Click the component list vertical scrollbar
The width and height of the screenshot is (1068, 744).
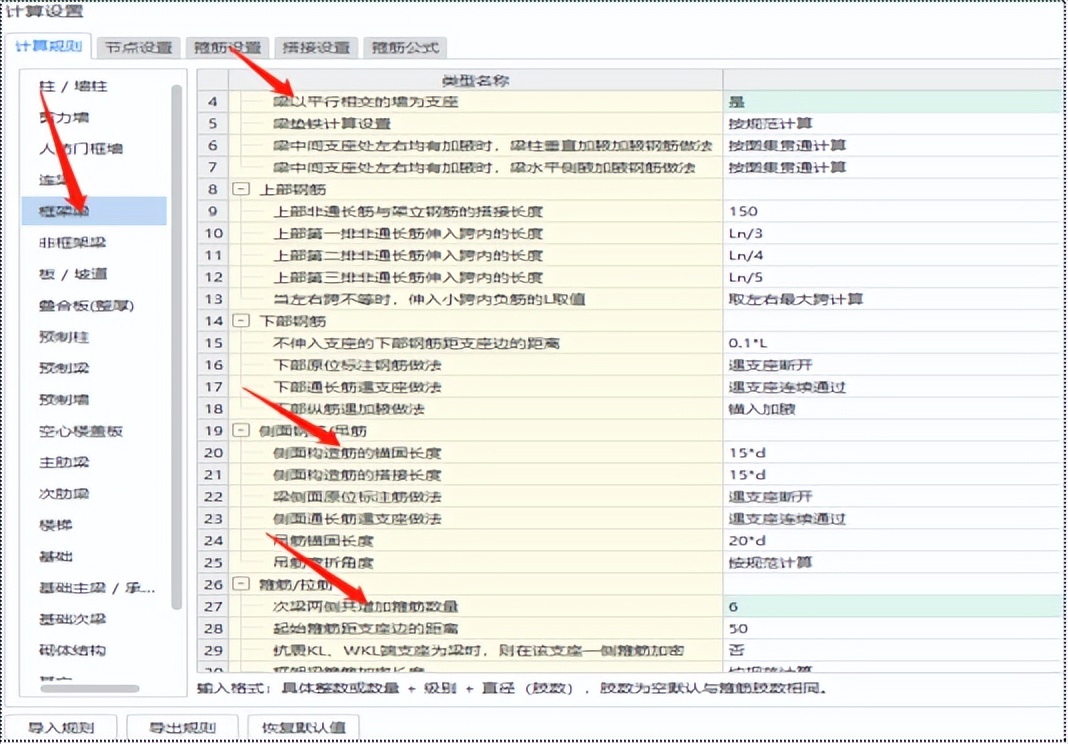pyautogui.click(x=176, y=346)
